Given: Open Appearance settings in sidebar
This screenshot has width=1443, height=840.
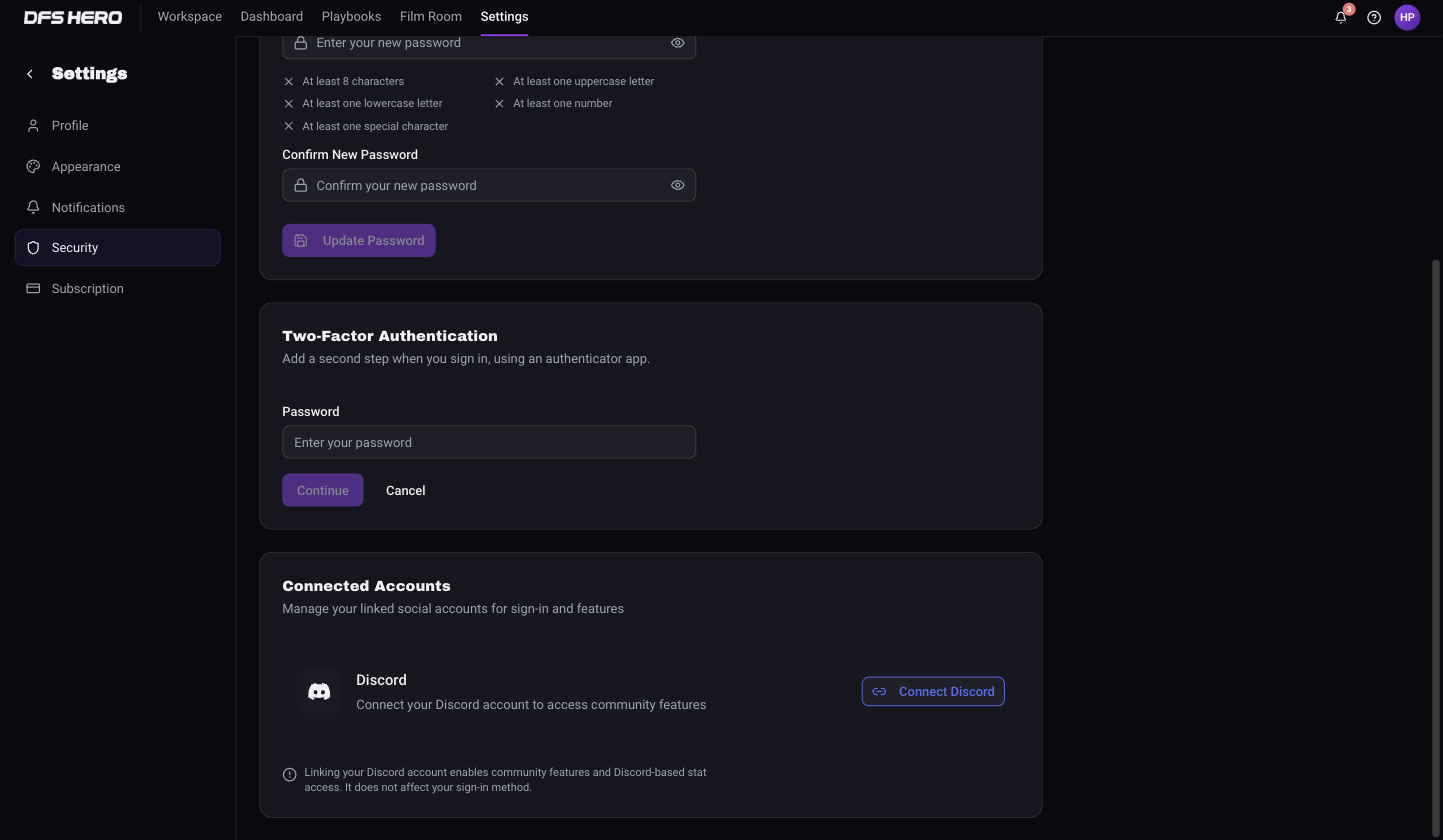Looking at the screenshot, I should pyautogui.click(x=118, y=167).
